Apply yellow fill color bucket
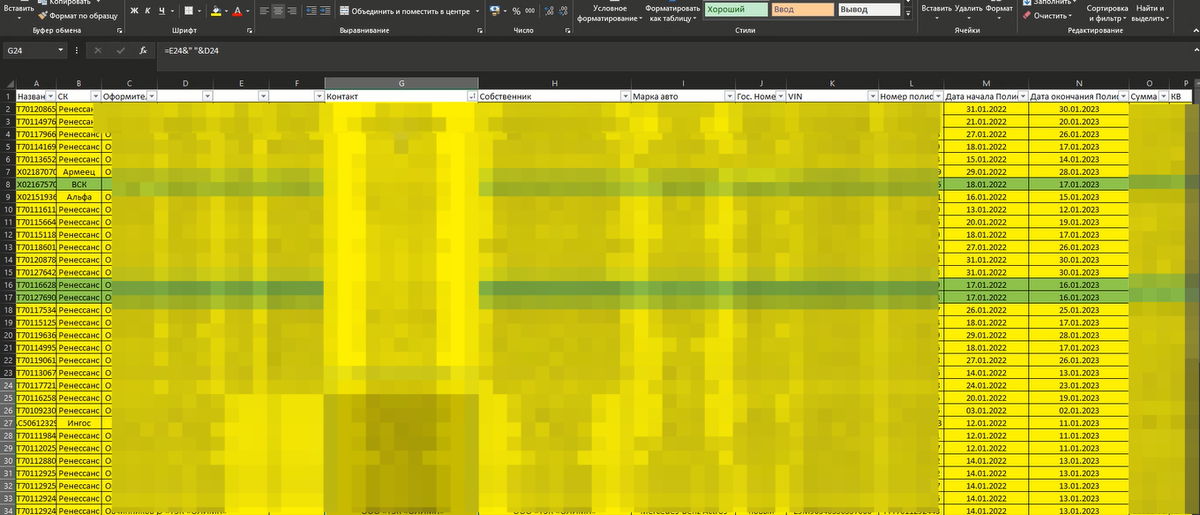Viewport: 1200px width, 515px height. pyautogui.click(x=216, y=11)
